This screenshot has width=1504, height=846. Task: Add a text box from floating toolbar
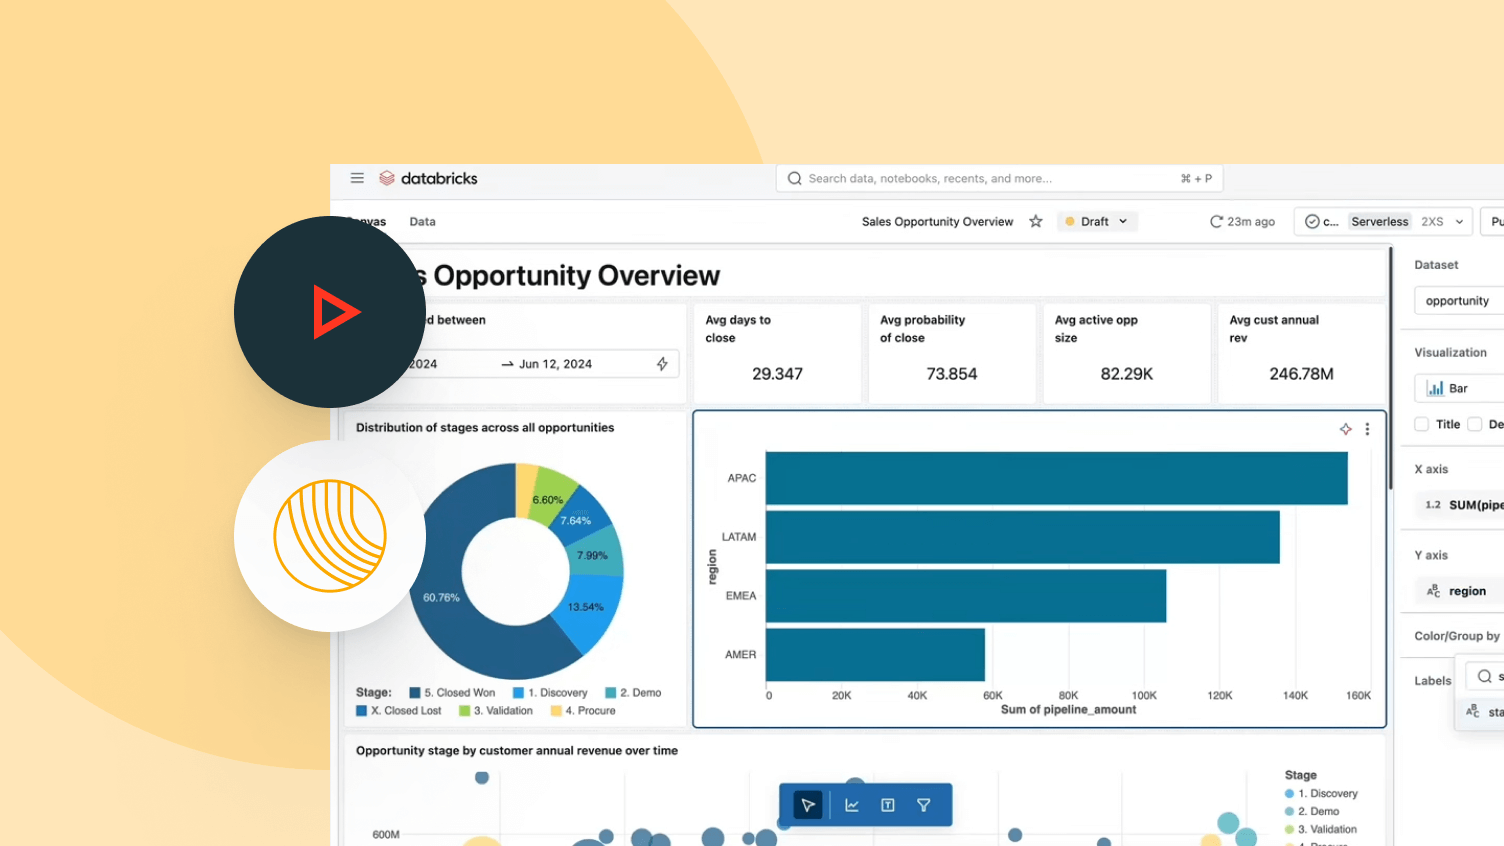(887, 805)
